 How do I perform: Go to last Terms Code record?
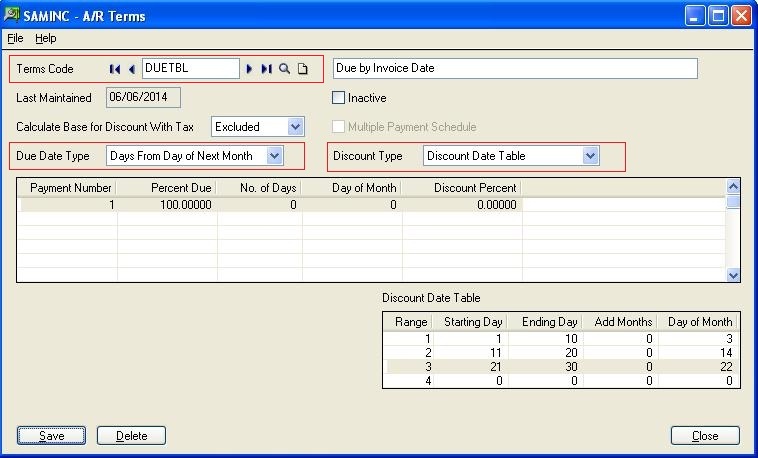(266, 69)
